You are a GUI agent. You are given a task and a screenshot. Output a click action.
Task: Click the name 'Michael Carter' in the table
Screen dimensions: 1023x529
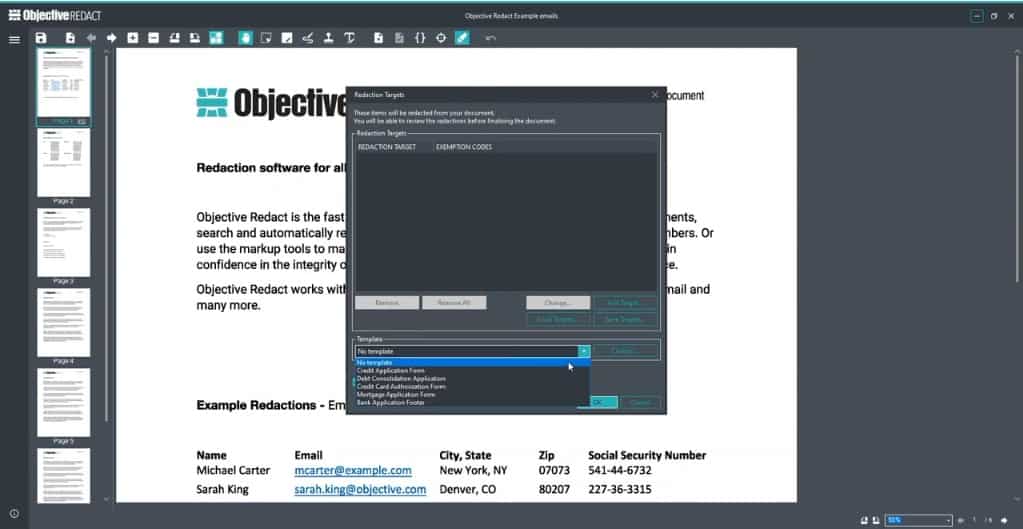tap(233, 470)
